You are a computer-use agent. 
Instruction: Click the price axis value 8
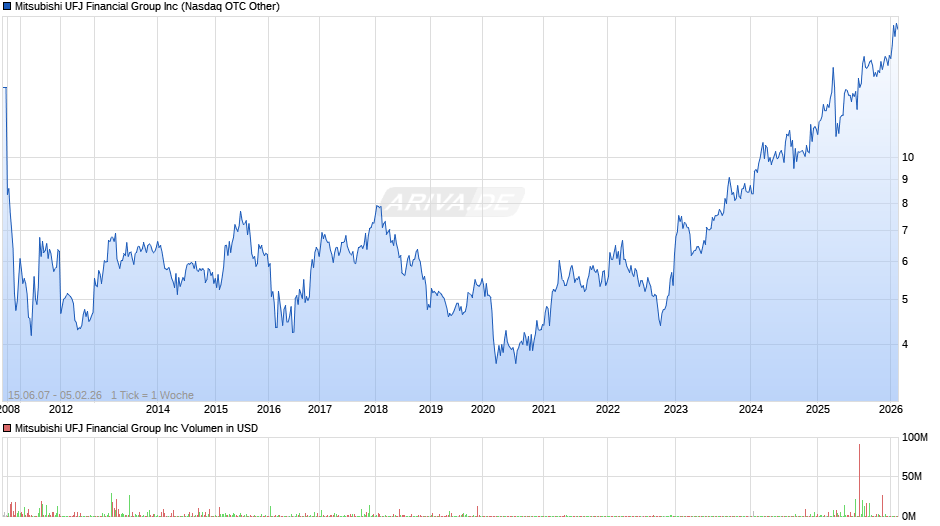coord(905,203)
